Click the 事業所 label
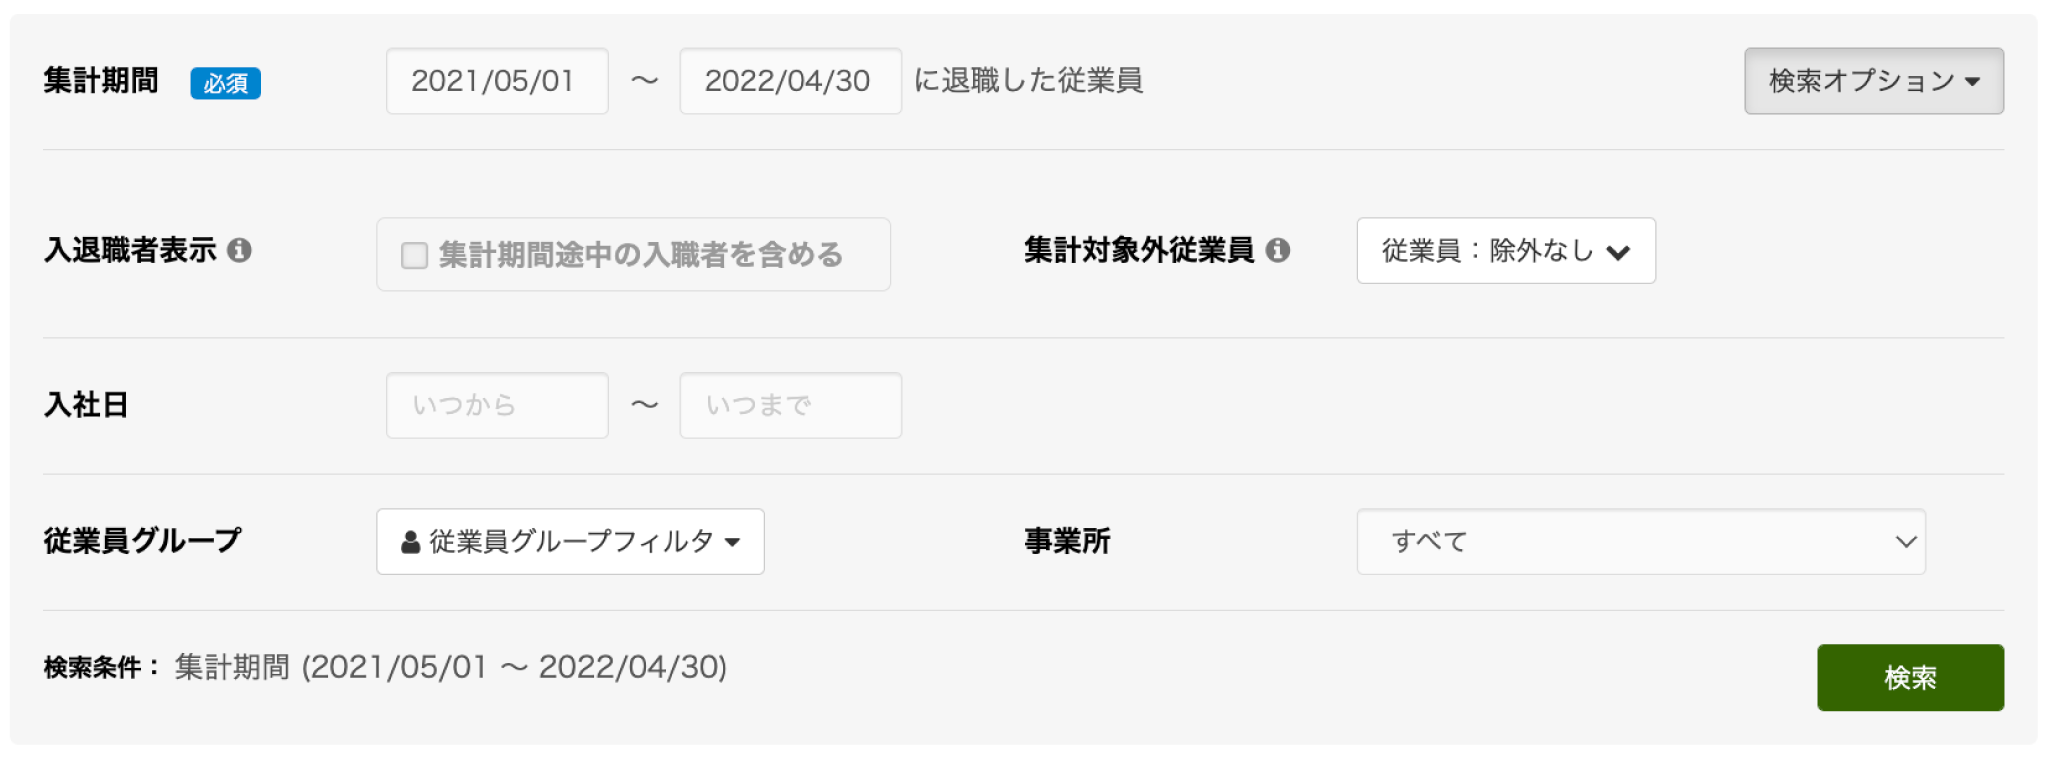The width and height of the screenshot is (2048, 758). click(1067, 542)
